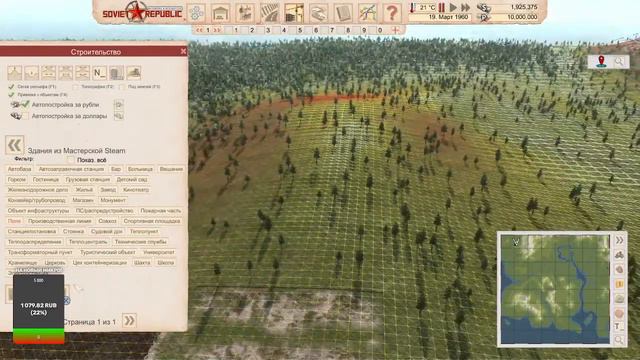
Task: Open the book icon in top toolbar
Action: coord(343,13)
